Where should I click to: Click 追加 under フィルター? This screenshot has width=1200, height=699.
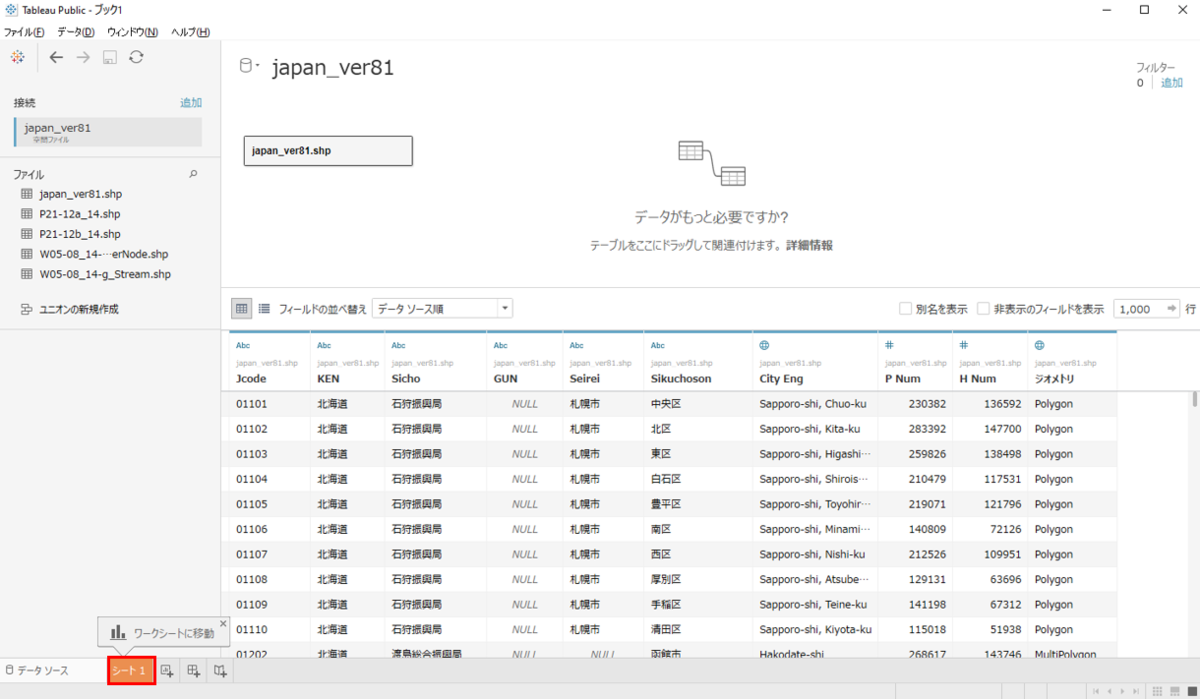1171,83
